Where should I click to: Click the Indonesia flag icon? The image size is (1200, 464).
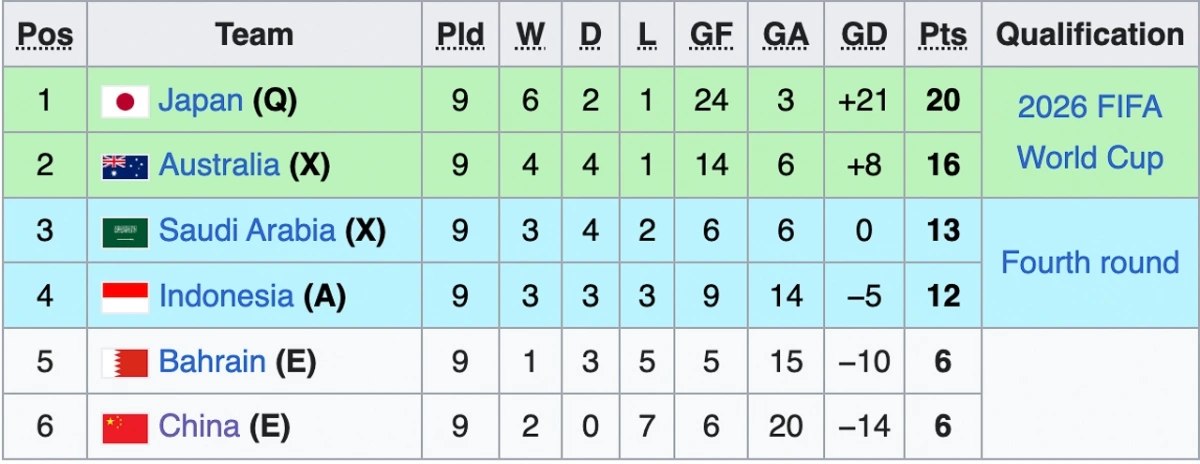(x=125, y=297)
